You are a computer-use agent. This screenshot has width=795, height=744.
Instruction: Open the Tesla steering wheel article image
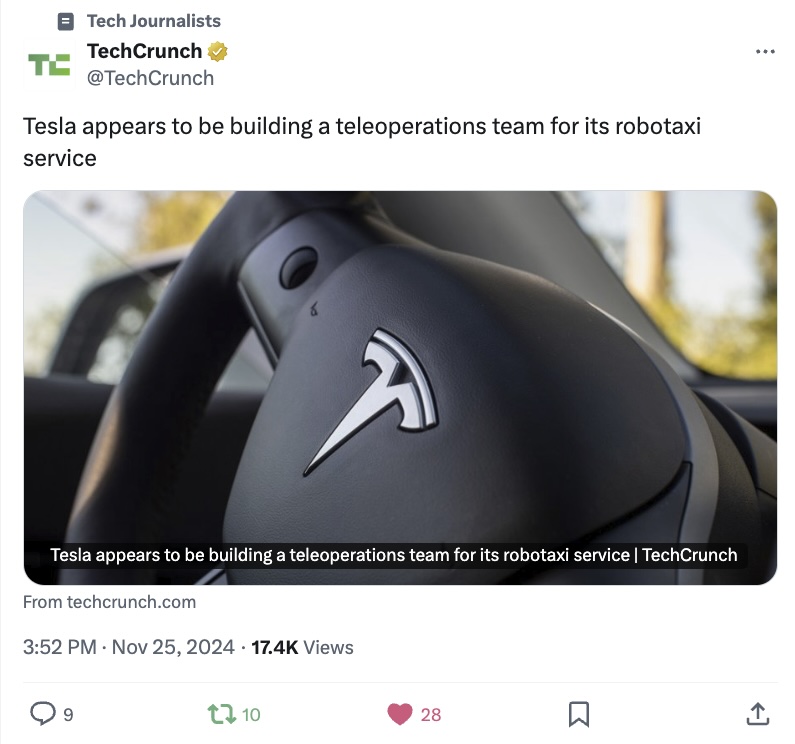coord(400,387)
